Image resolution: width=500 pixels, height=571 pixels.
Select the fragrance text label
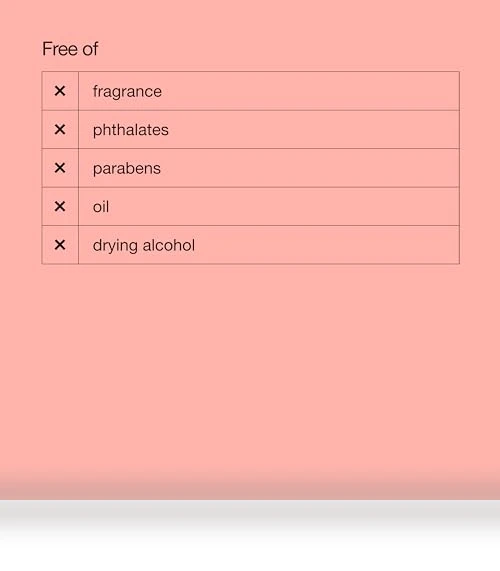coord(127,92)
